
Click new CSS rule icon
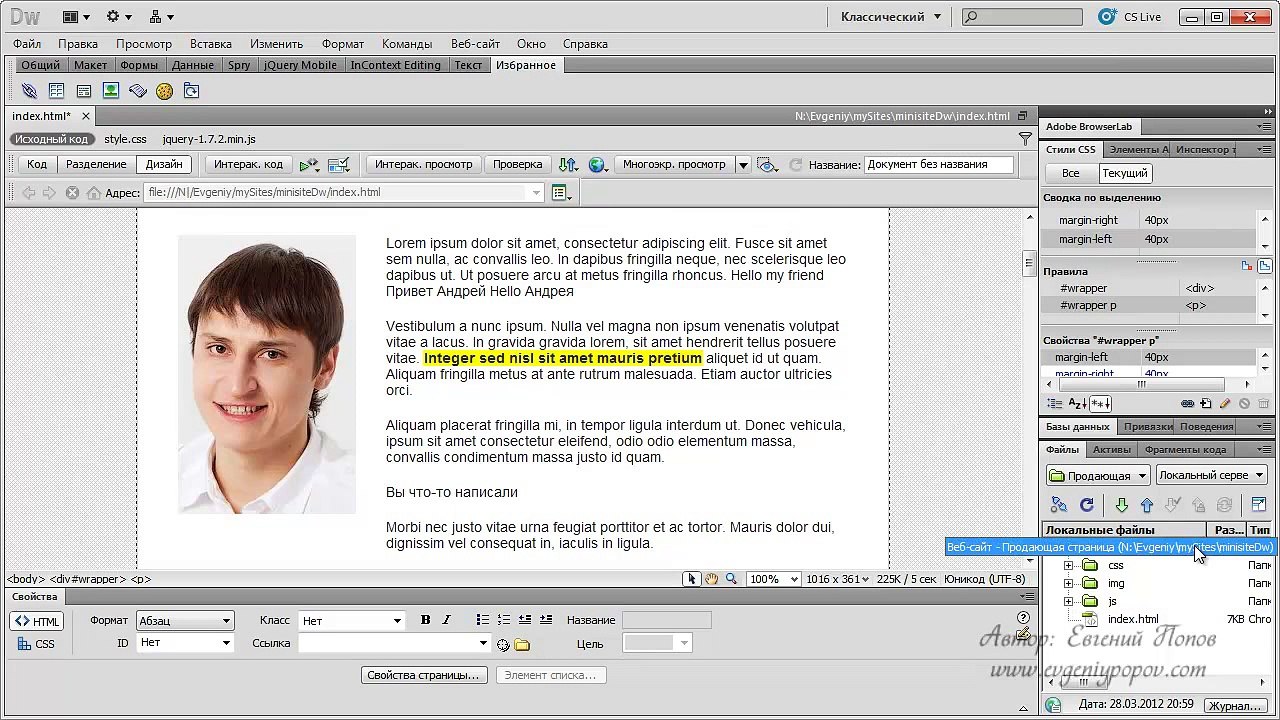pos(1206,404)
